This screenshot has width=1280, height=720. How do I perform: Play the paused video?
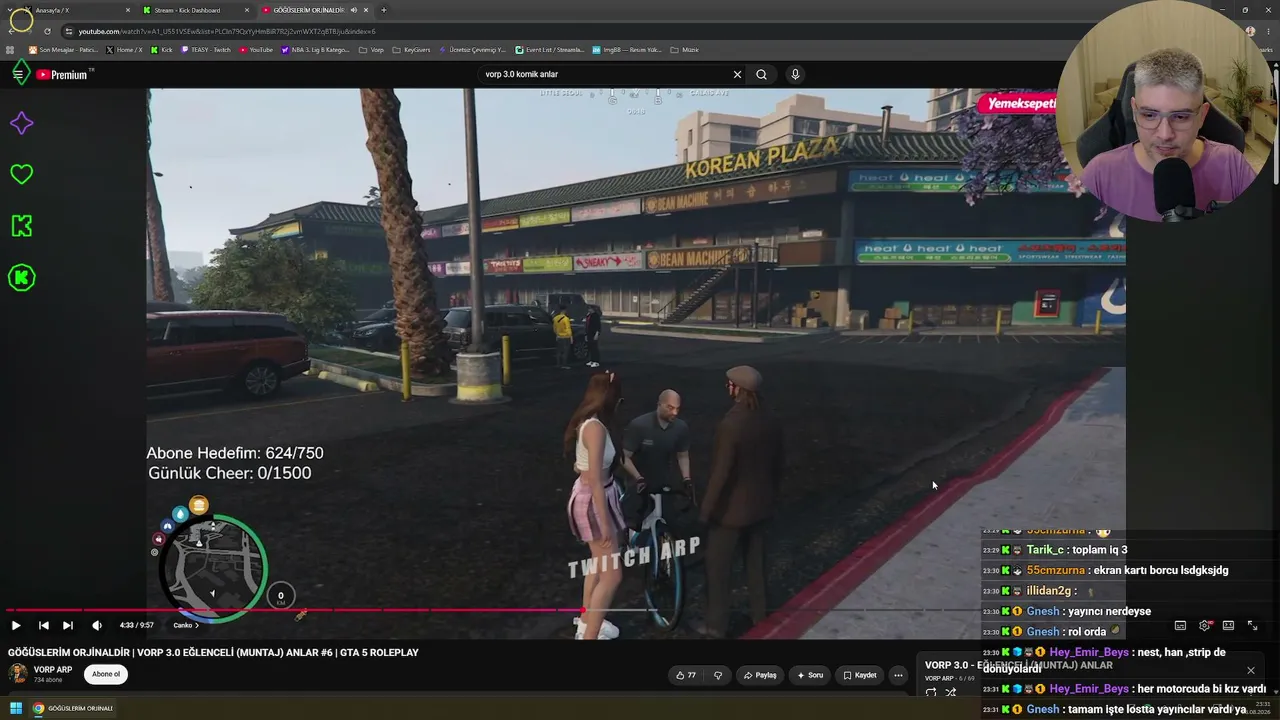tap(16, 625)
